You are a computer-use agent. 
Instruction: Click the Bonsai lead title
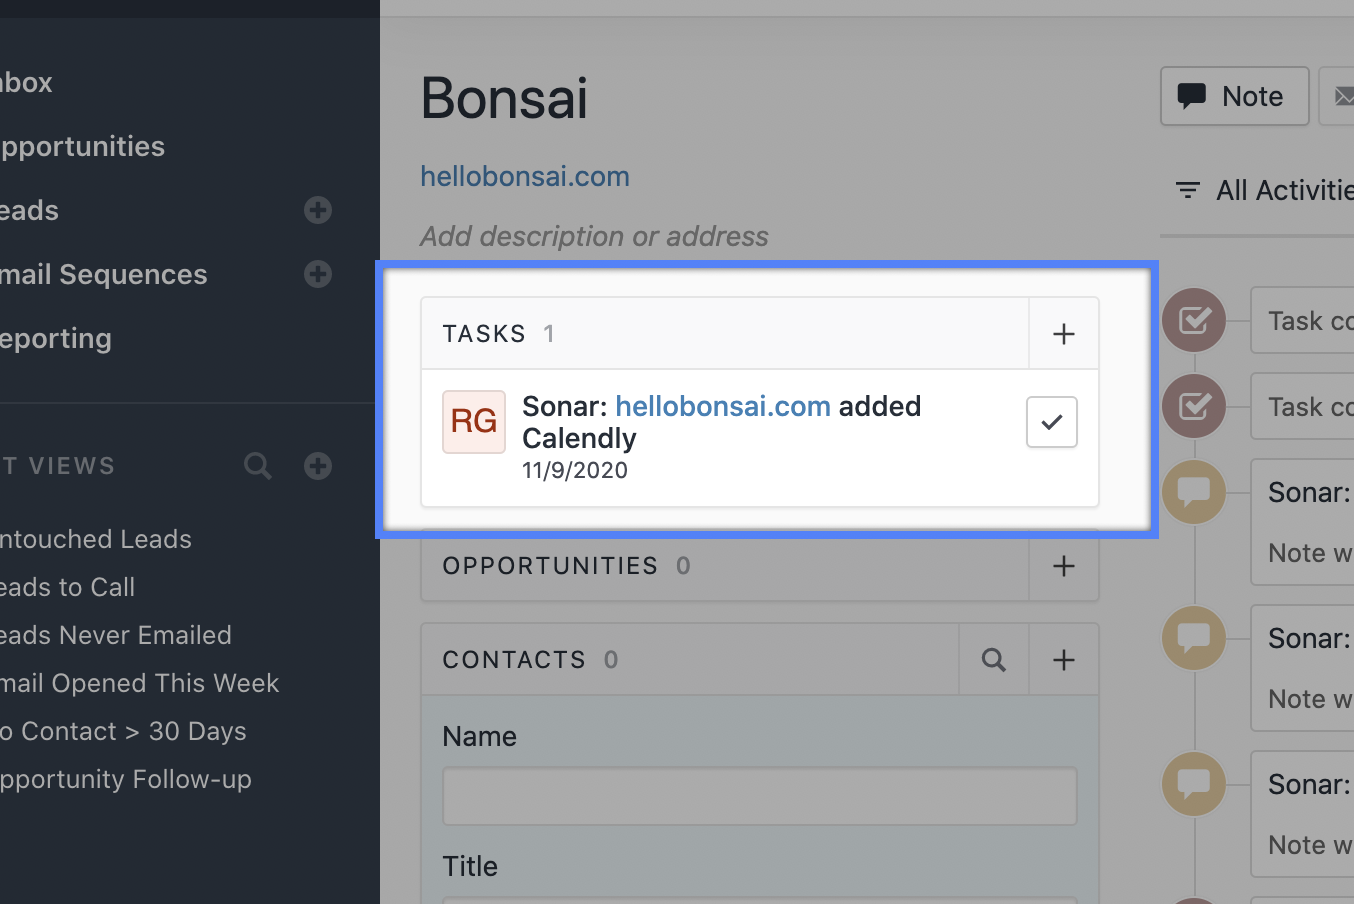(505, 98)
